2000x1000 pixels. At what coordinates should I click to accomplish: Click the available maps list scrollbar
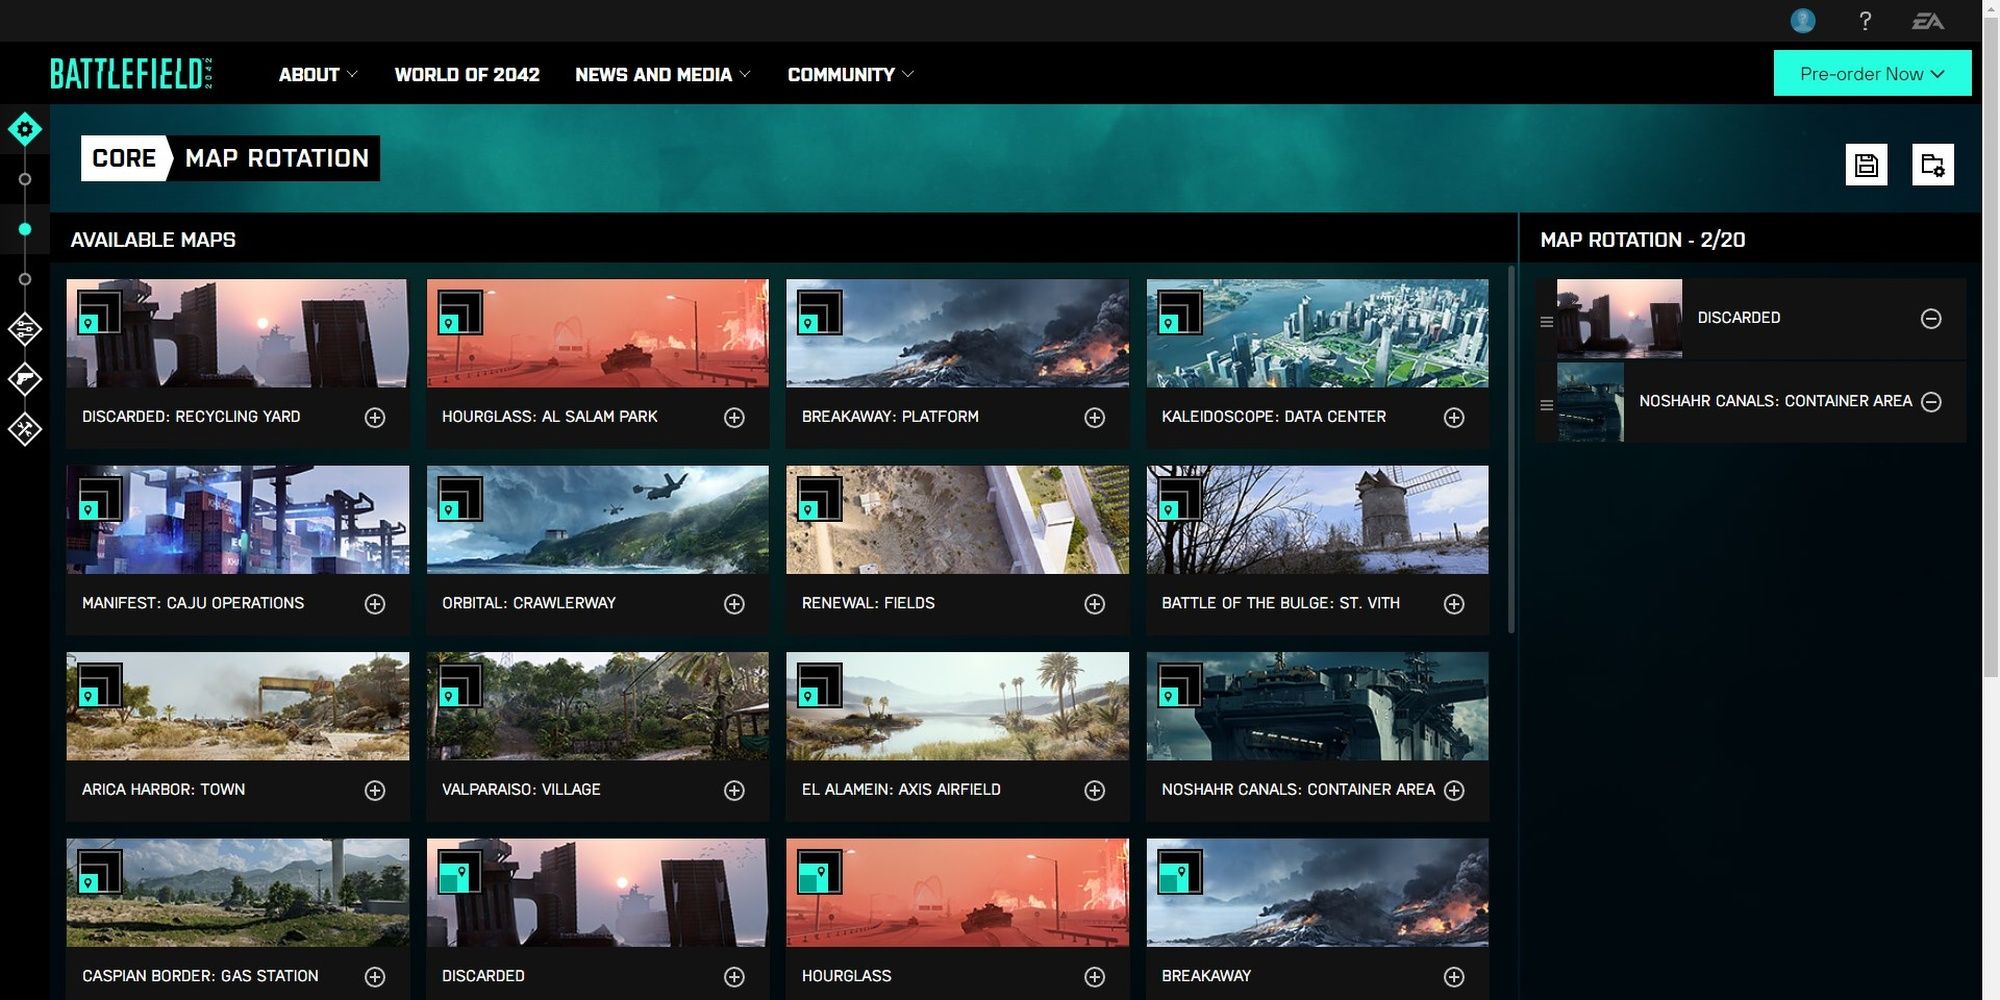(1510, 450)
